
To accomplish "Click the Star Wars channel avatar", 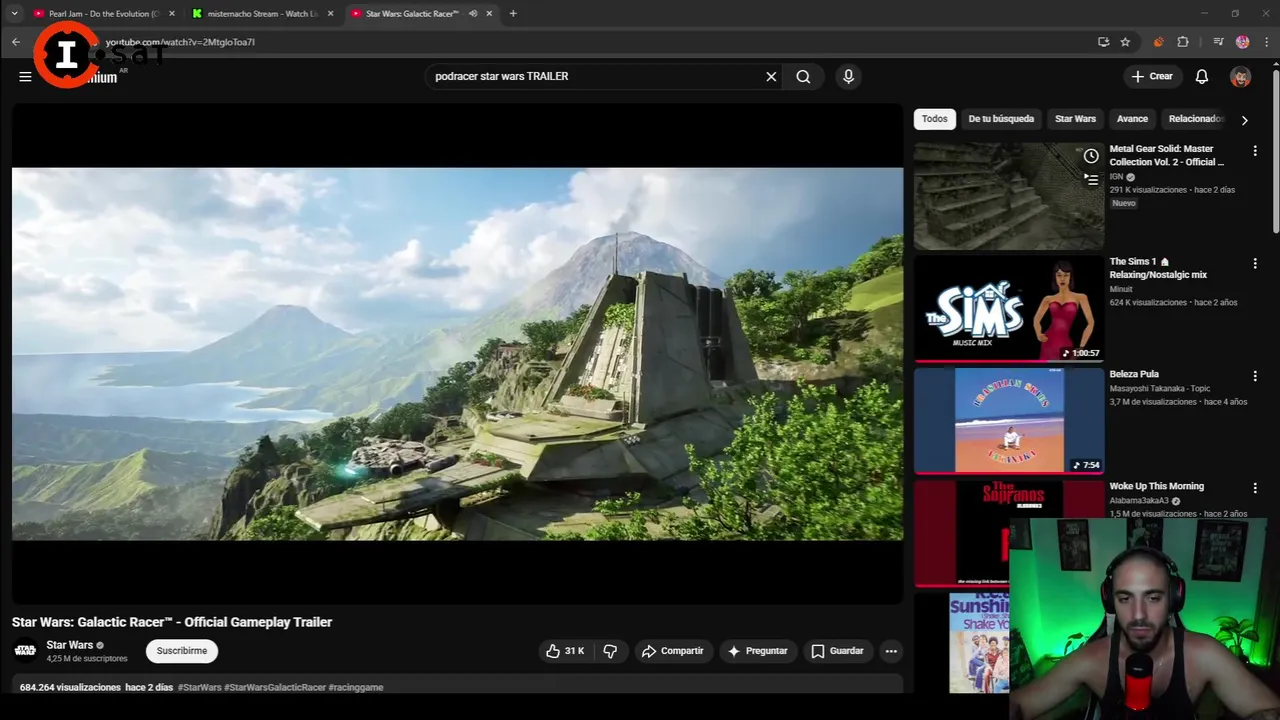I will [25, 651].
